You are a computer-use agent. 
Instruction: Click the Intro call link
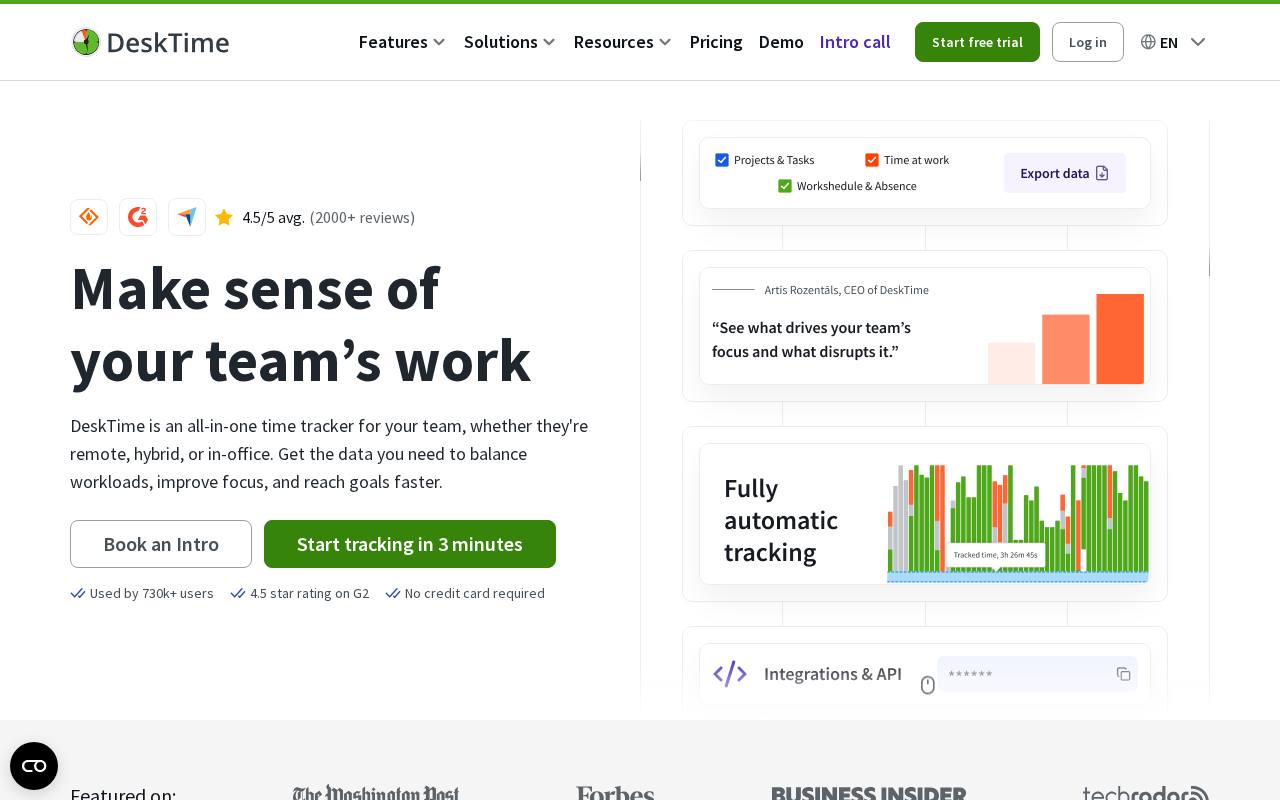pyautogui.click(x=855, y=42)
